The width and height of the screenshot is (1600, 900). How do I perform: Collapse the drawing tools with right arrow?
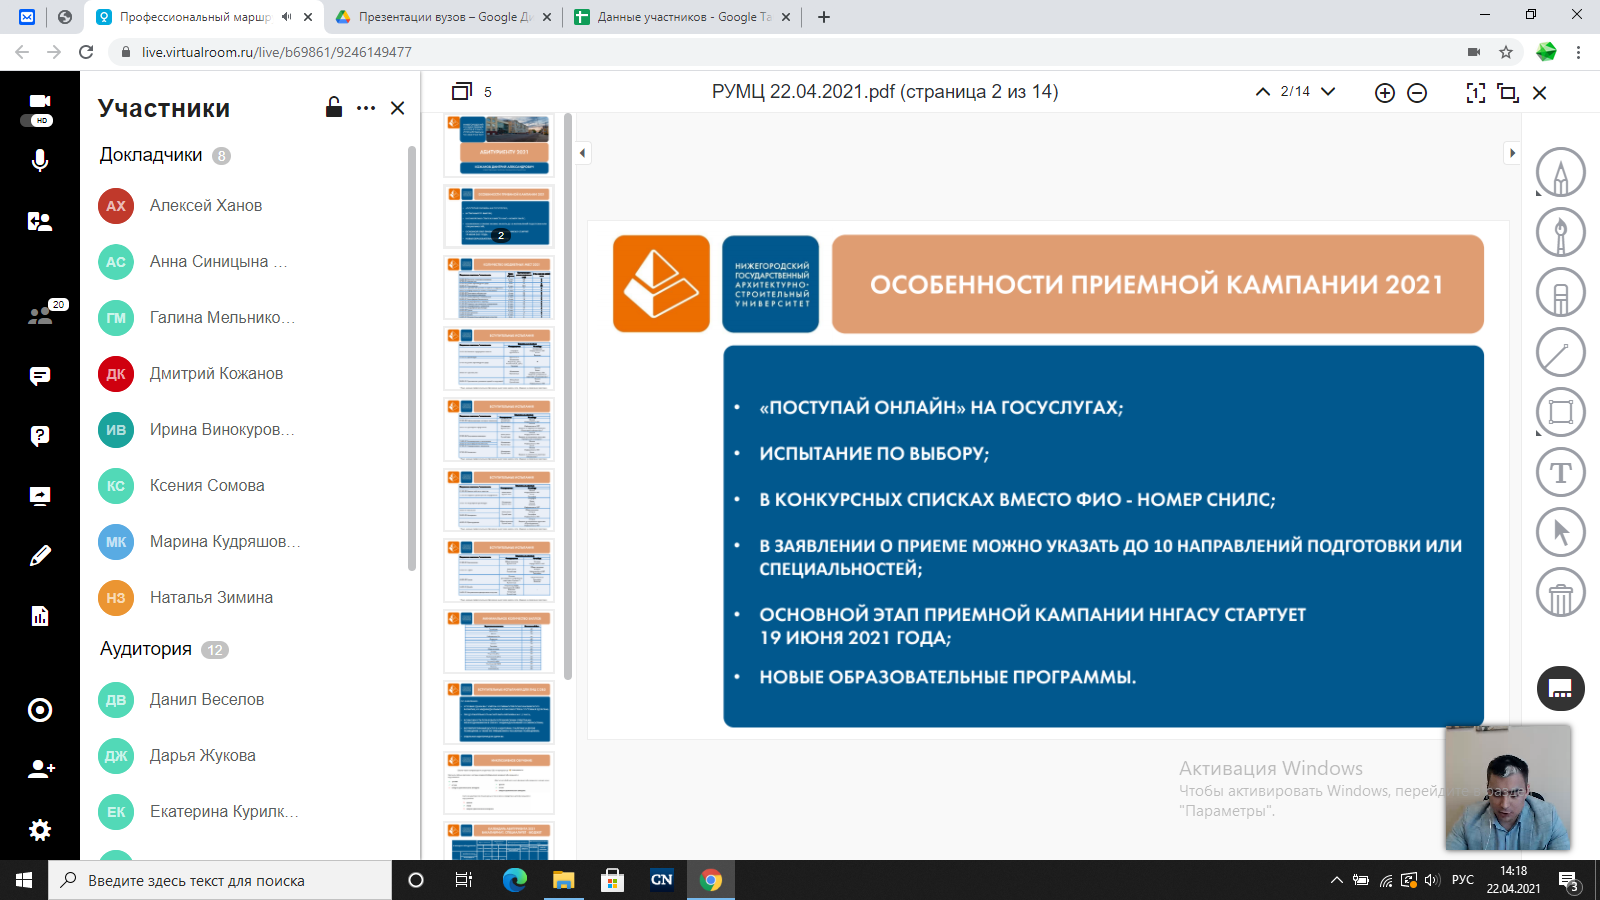point(1512,153)
